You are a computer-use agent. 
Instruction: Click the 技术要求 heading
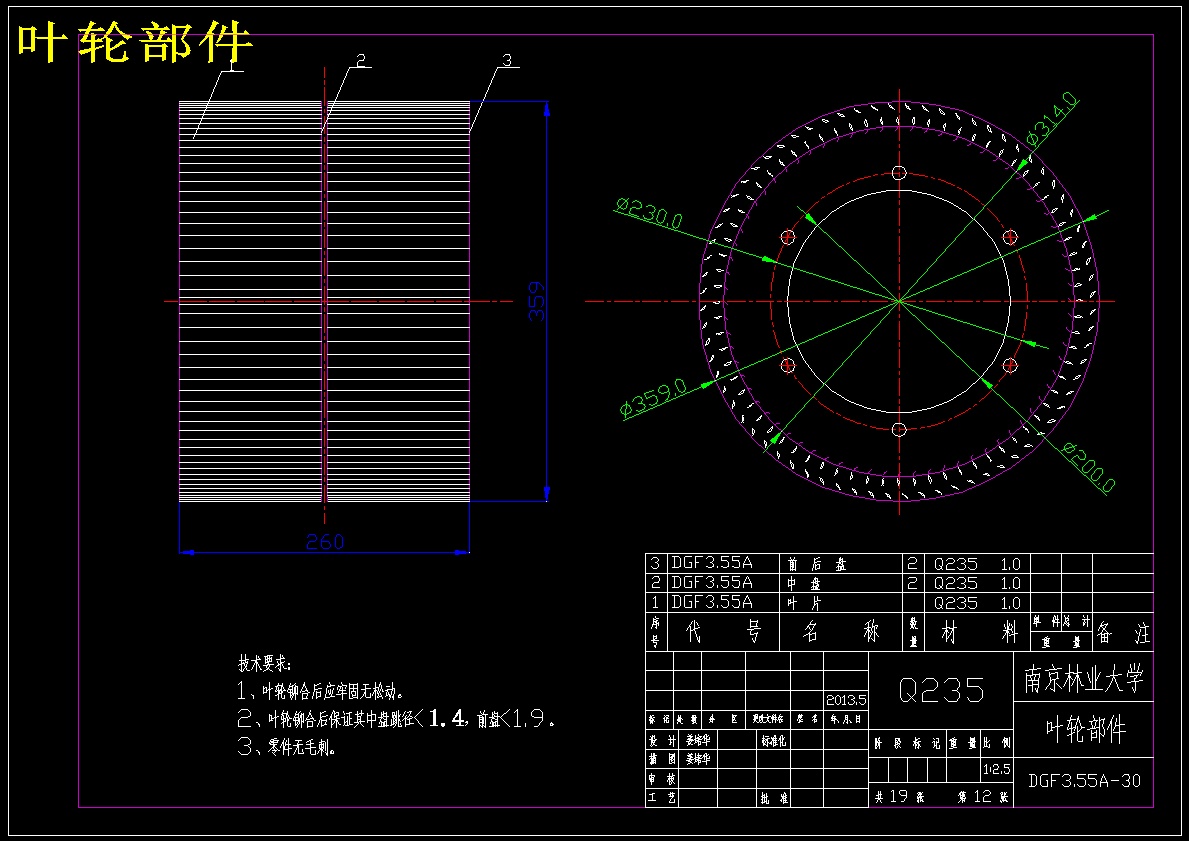(x=265, y=664)
